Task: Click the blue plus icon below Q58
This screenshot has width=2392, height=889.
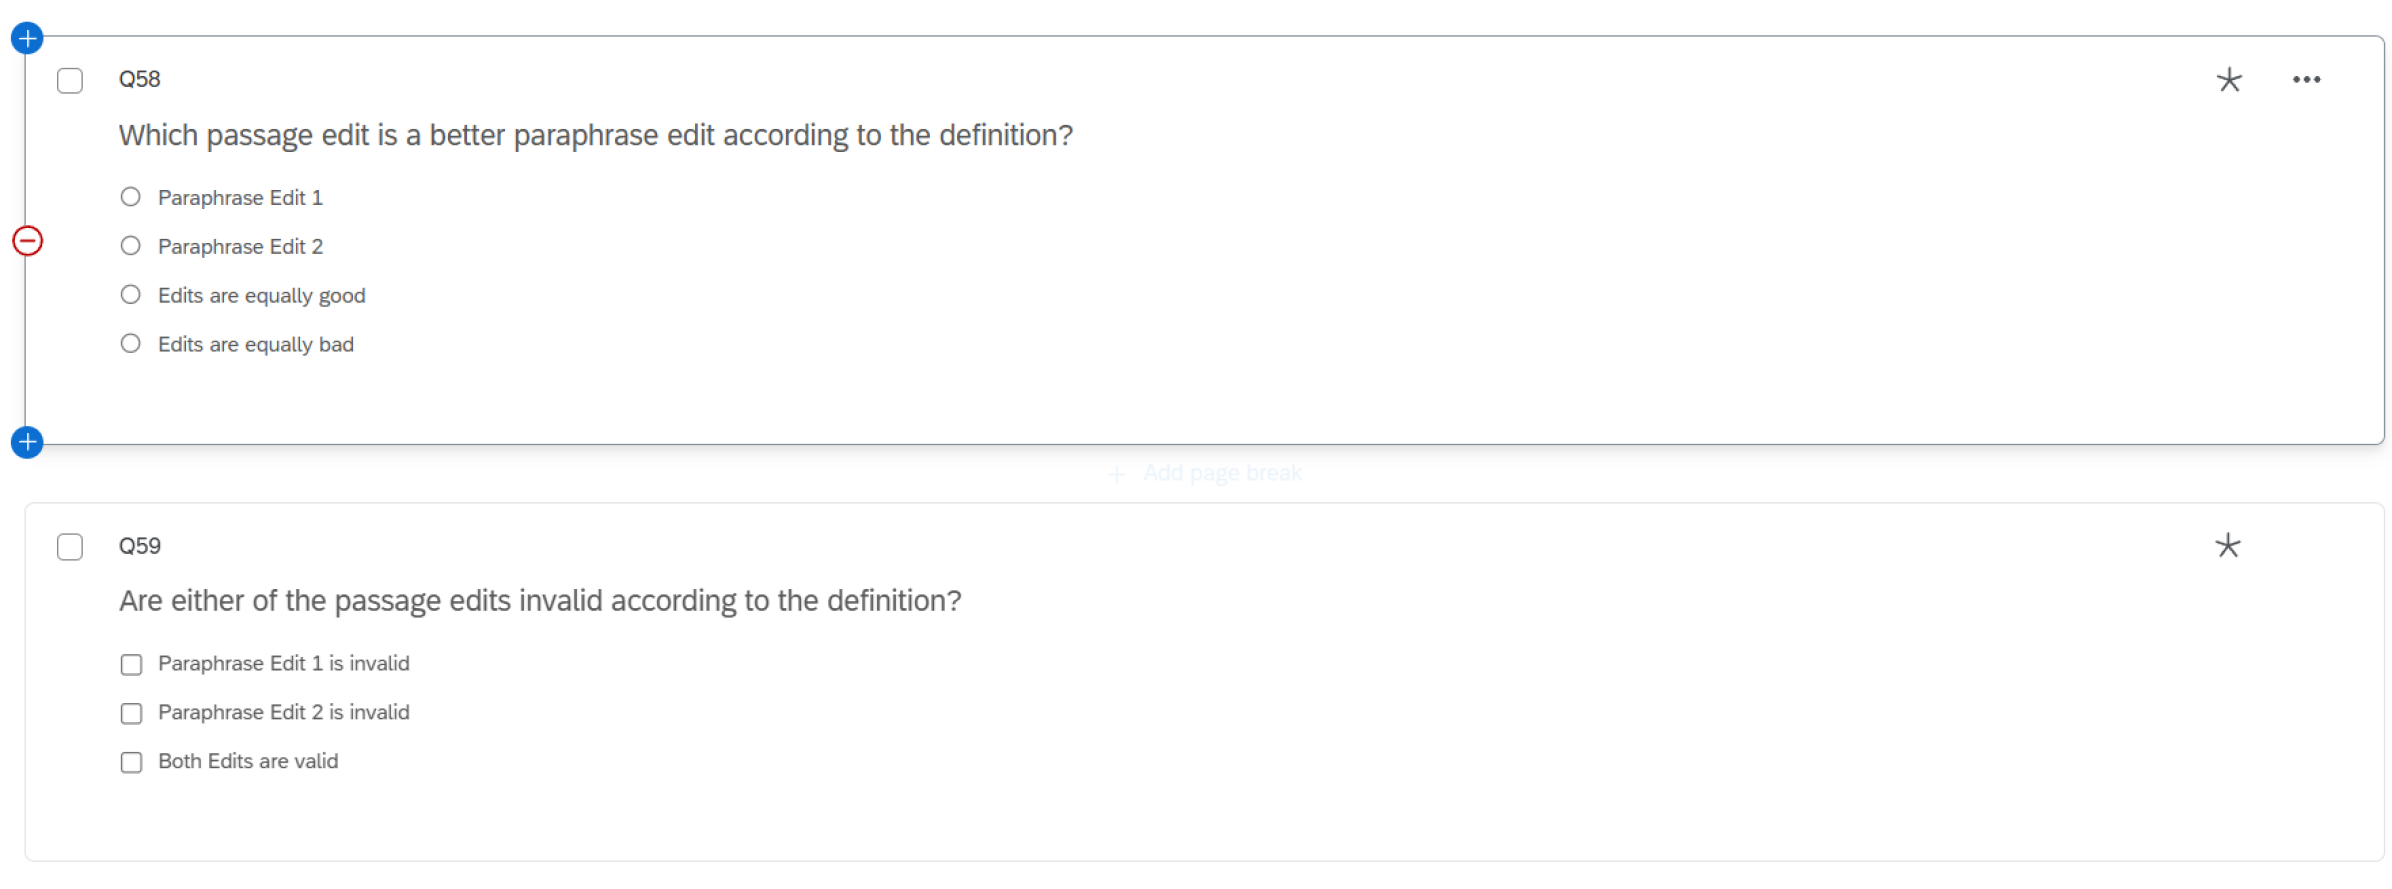Action: pyautogui.click(x=27, y=442)
